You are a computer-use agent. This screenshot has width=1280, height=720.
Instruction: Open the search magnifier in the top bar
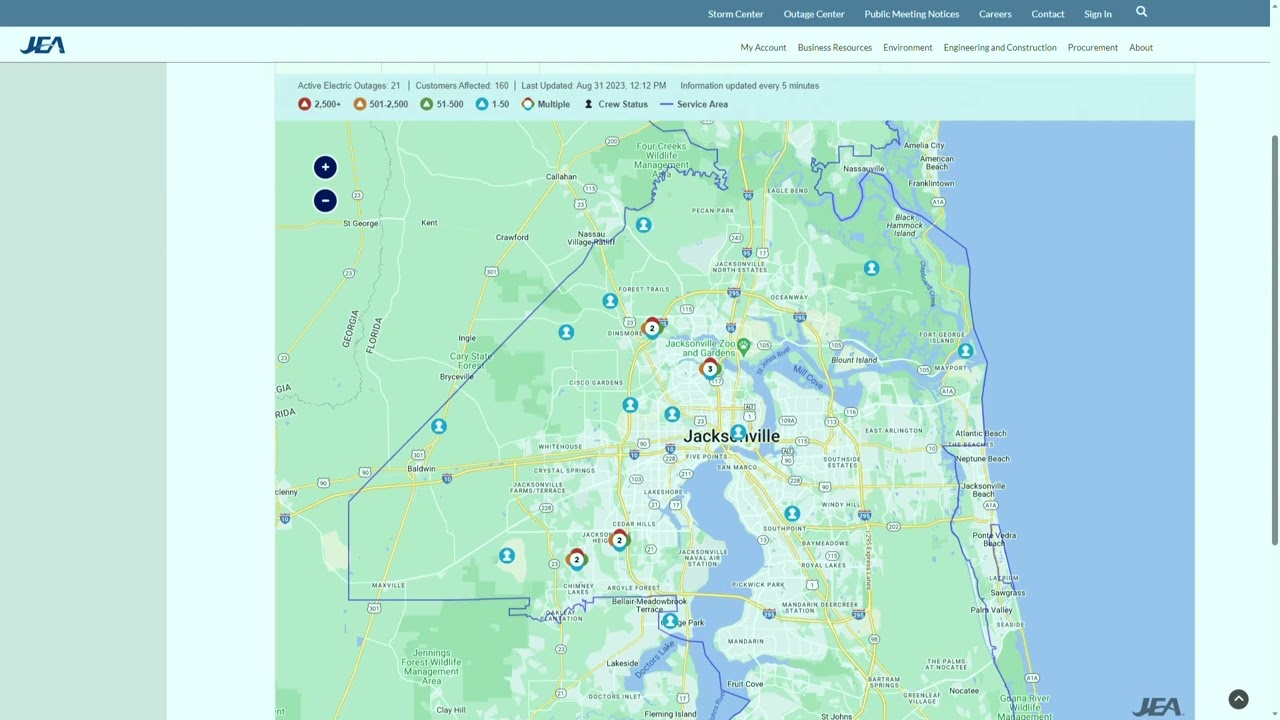point(1141,12)
